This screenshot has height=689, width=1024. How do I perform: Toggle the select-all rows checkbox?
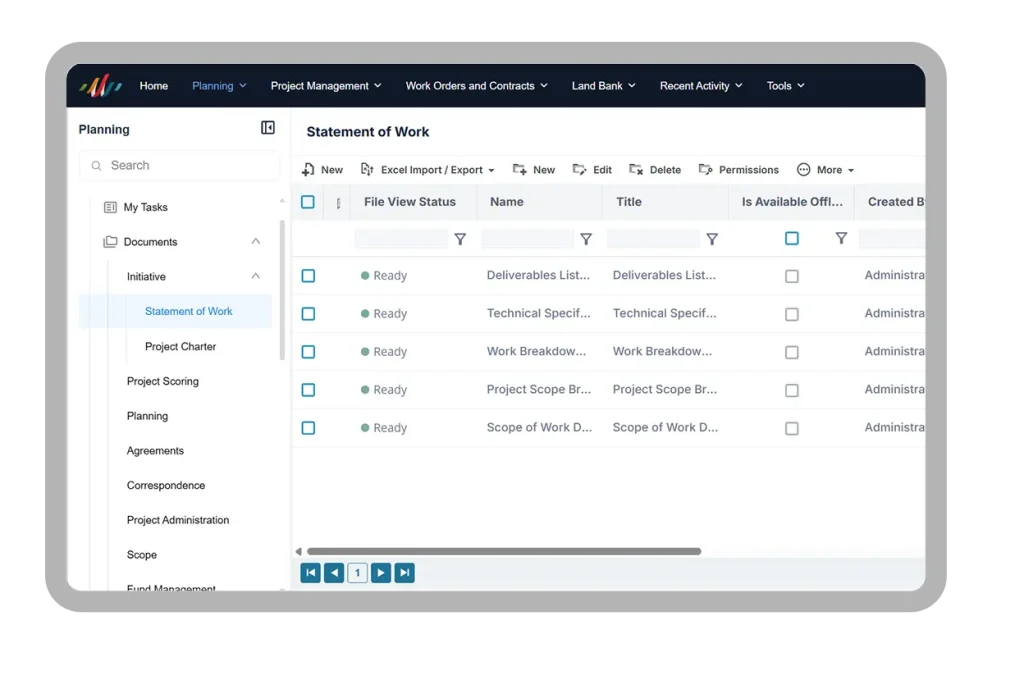[x=308, y=202]
